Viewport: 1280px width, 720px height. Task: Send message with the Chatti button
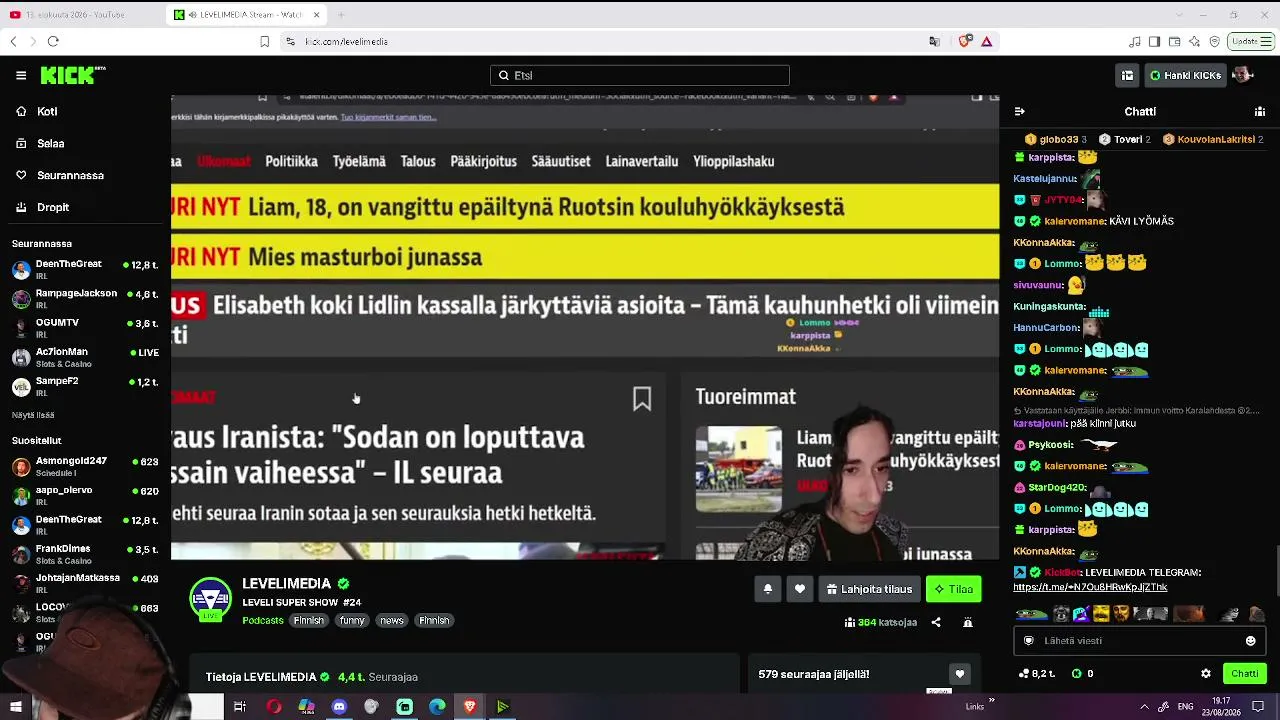pyautogui.click(x=1245, y=674)
